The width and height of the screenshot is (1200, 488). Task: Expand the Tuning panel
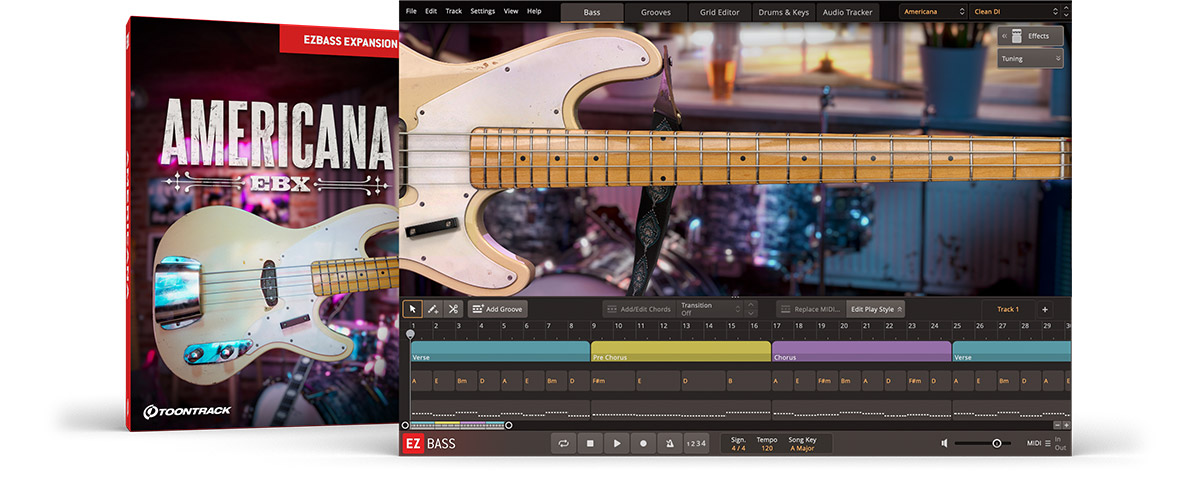pos(1030,59)
